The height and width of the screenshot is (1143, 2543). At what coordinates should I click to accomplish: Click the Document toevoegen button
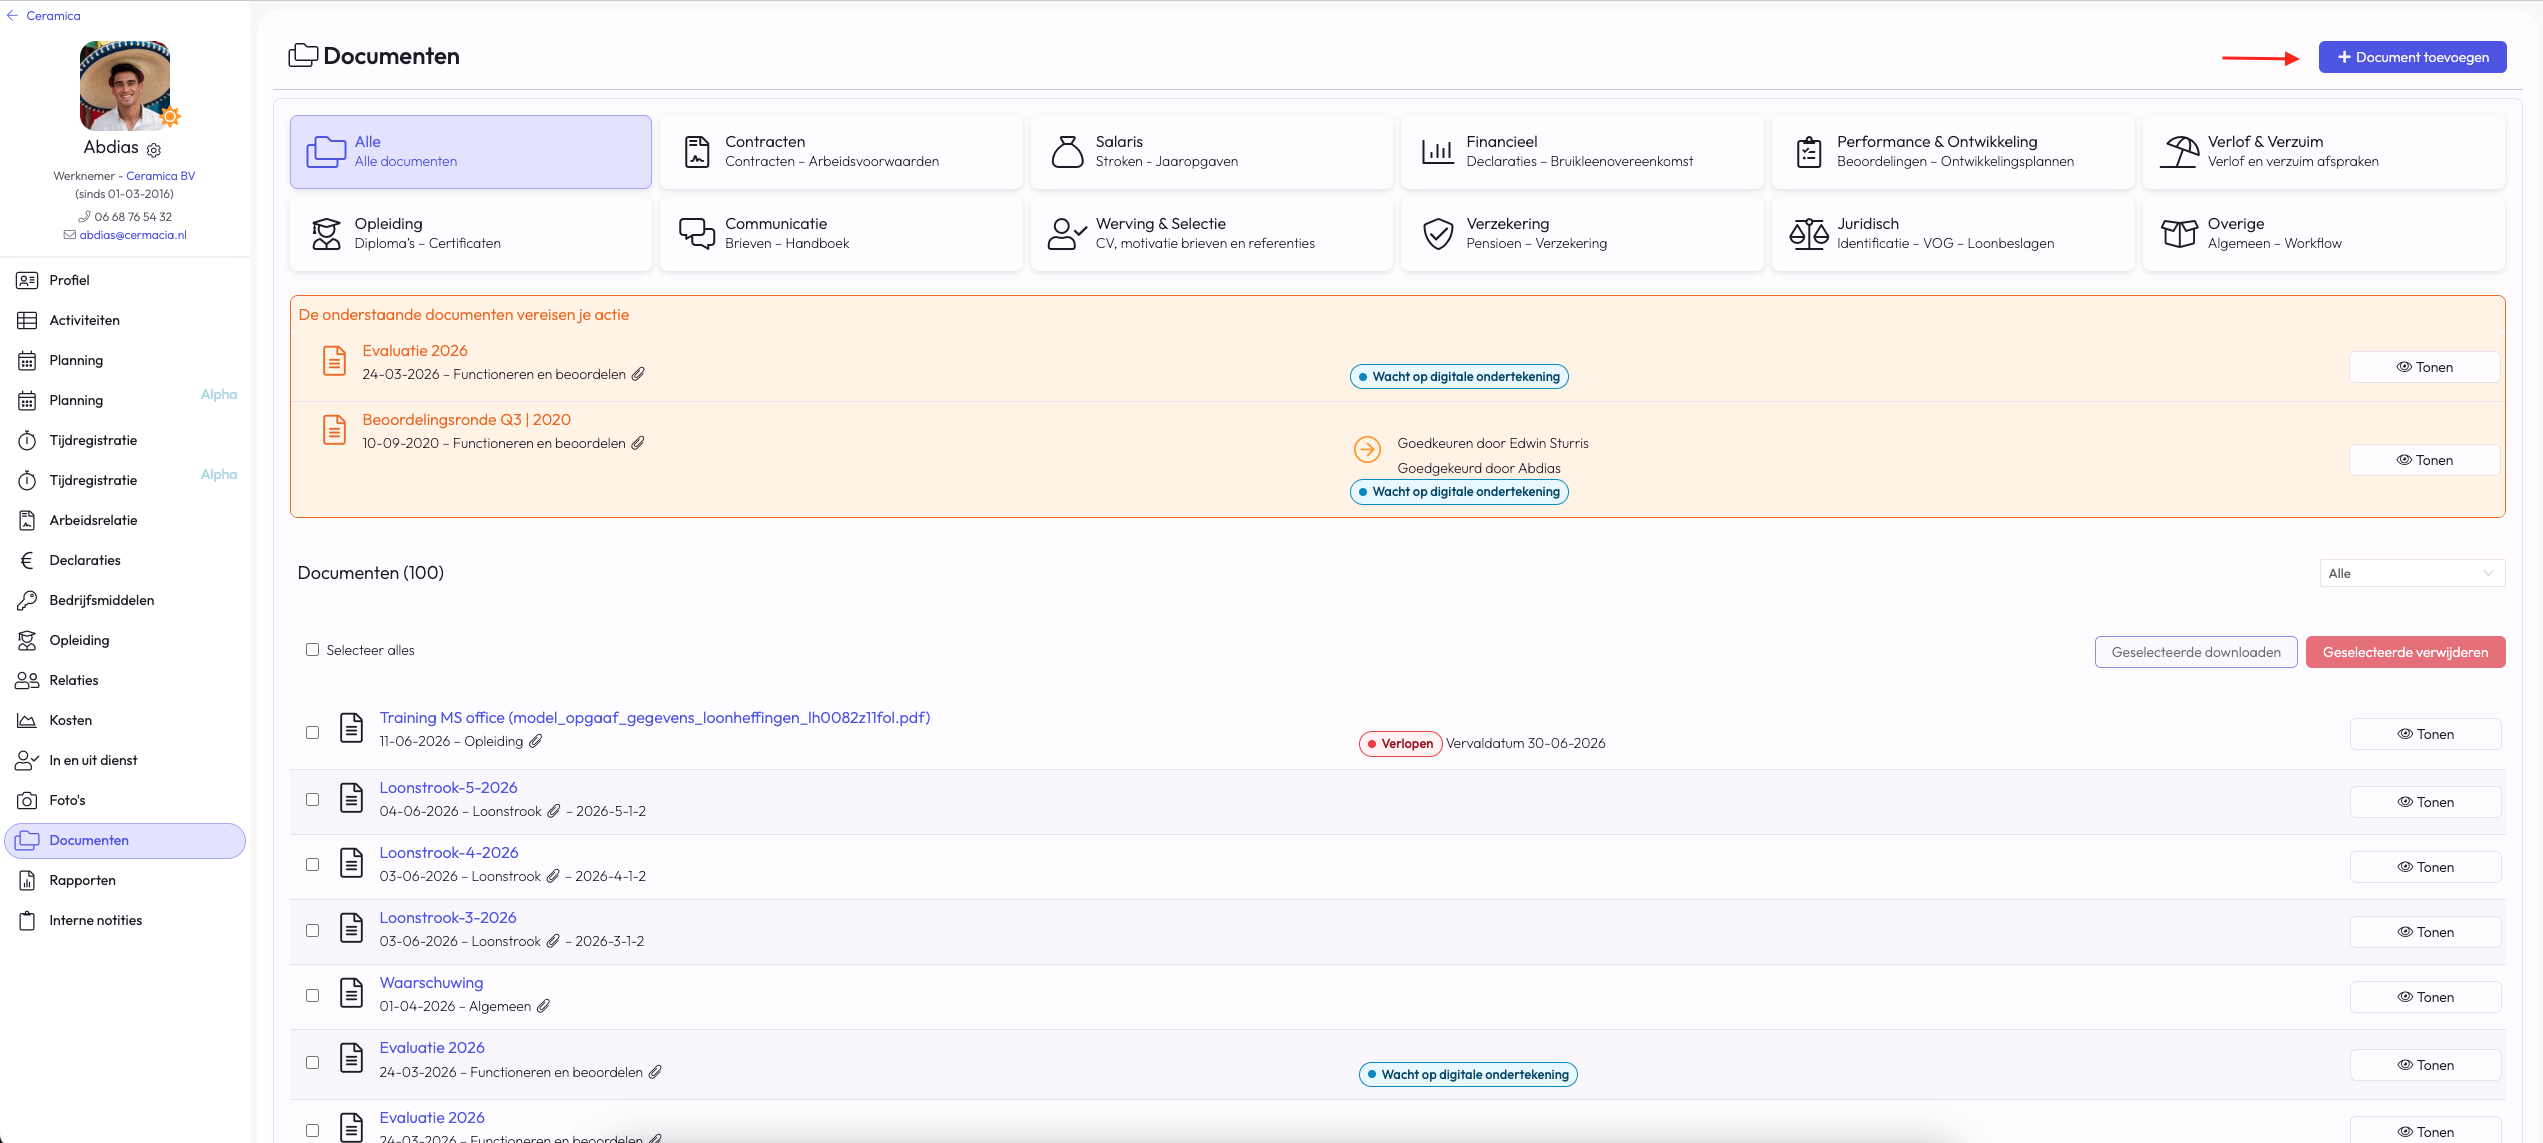[x=2412, y=57]
